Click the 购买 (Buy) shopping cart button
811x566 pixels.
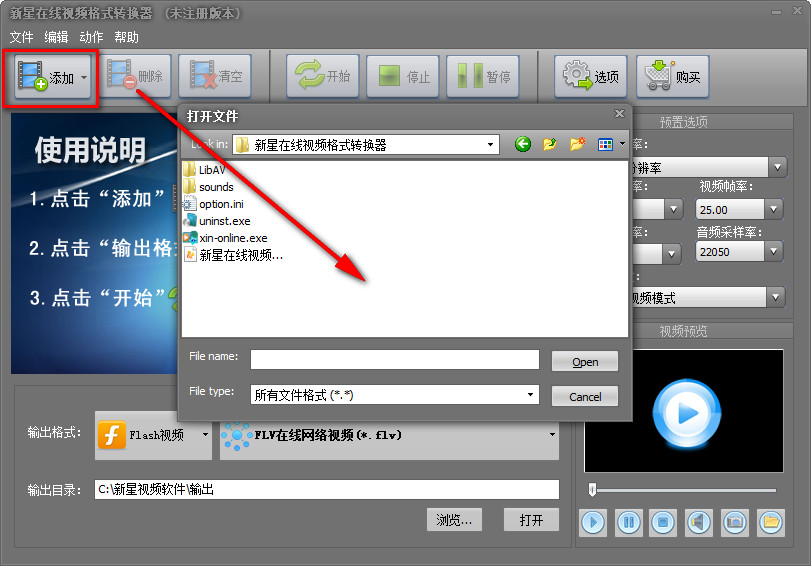point(673,76)
